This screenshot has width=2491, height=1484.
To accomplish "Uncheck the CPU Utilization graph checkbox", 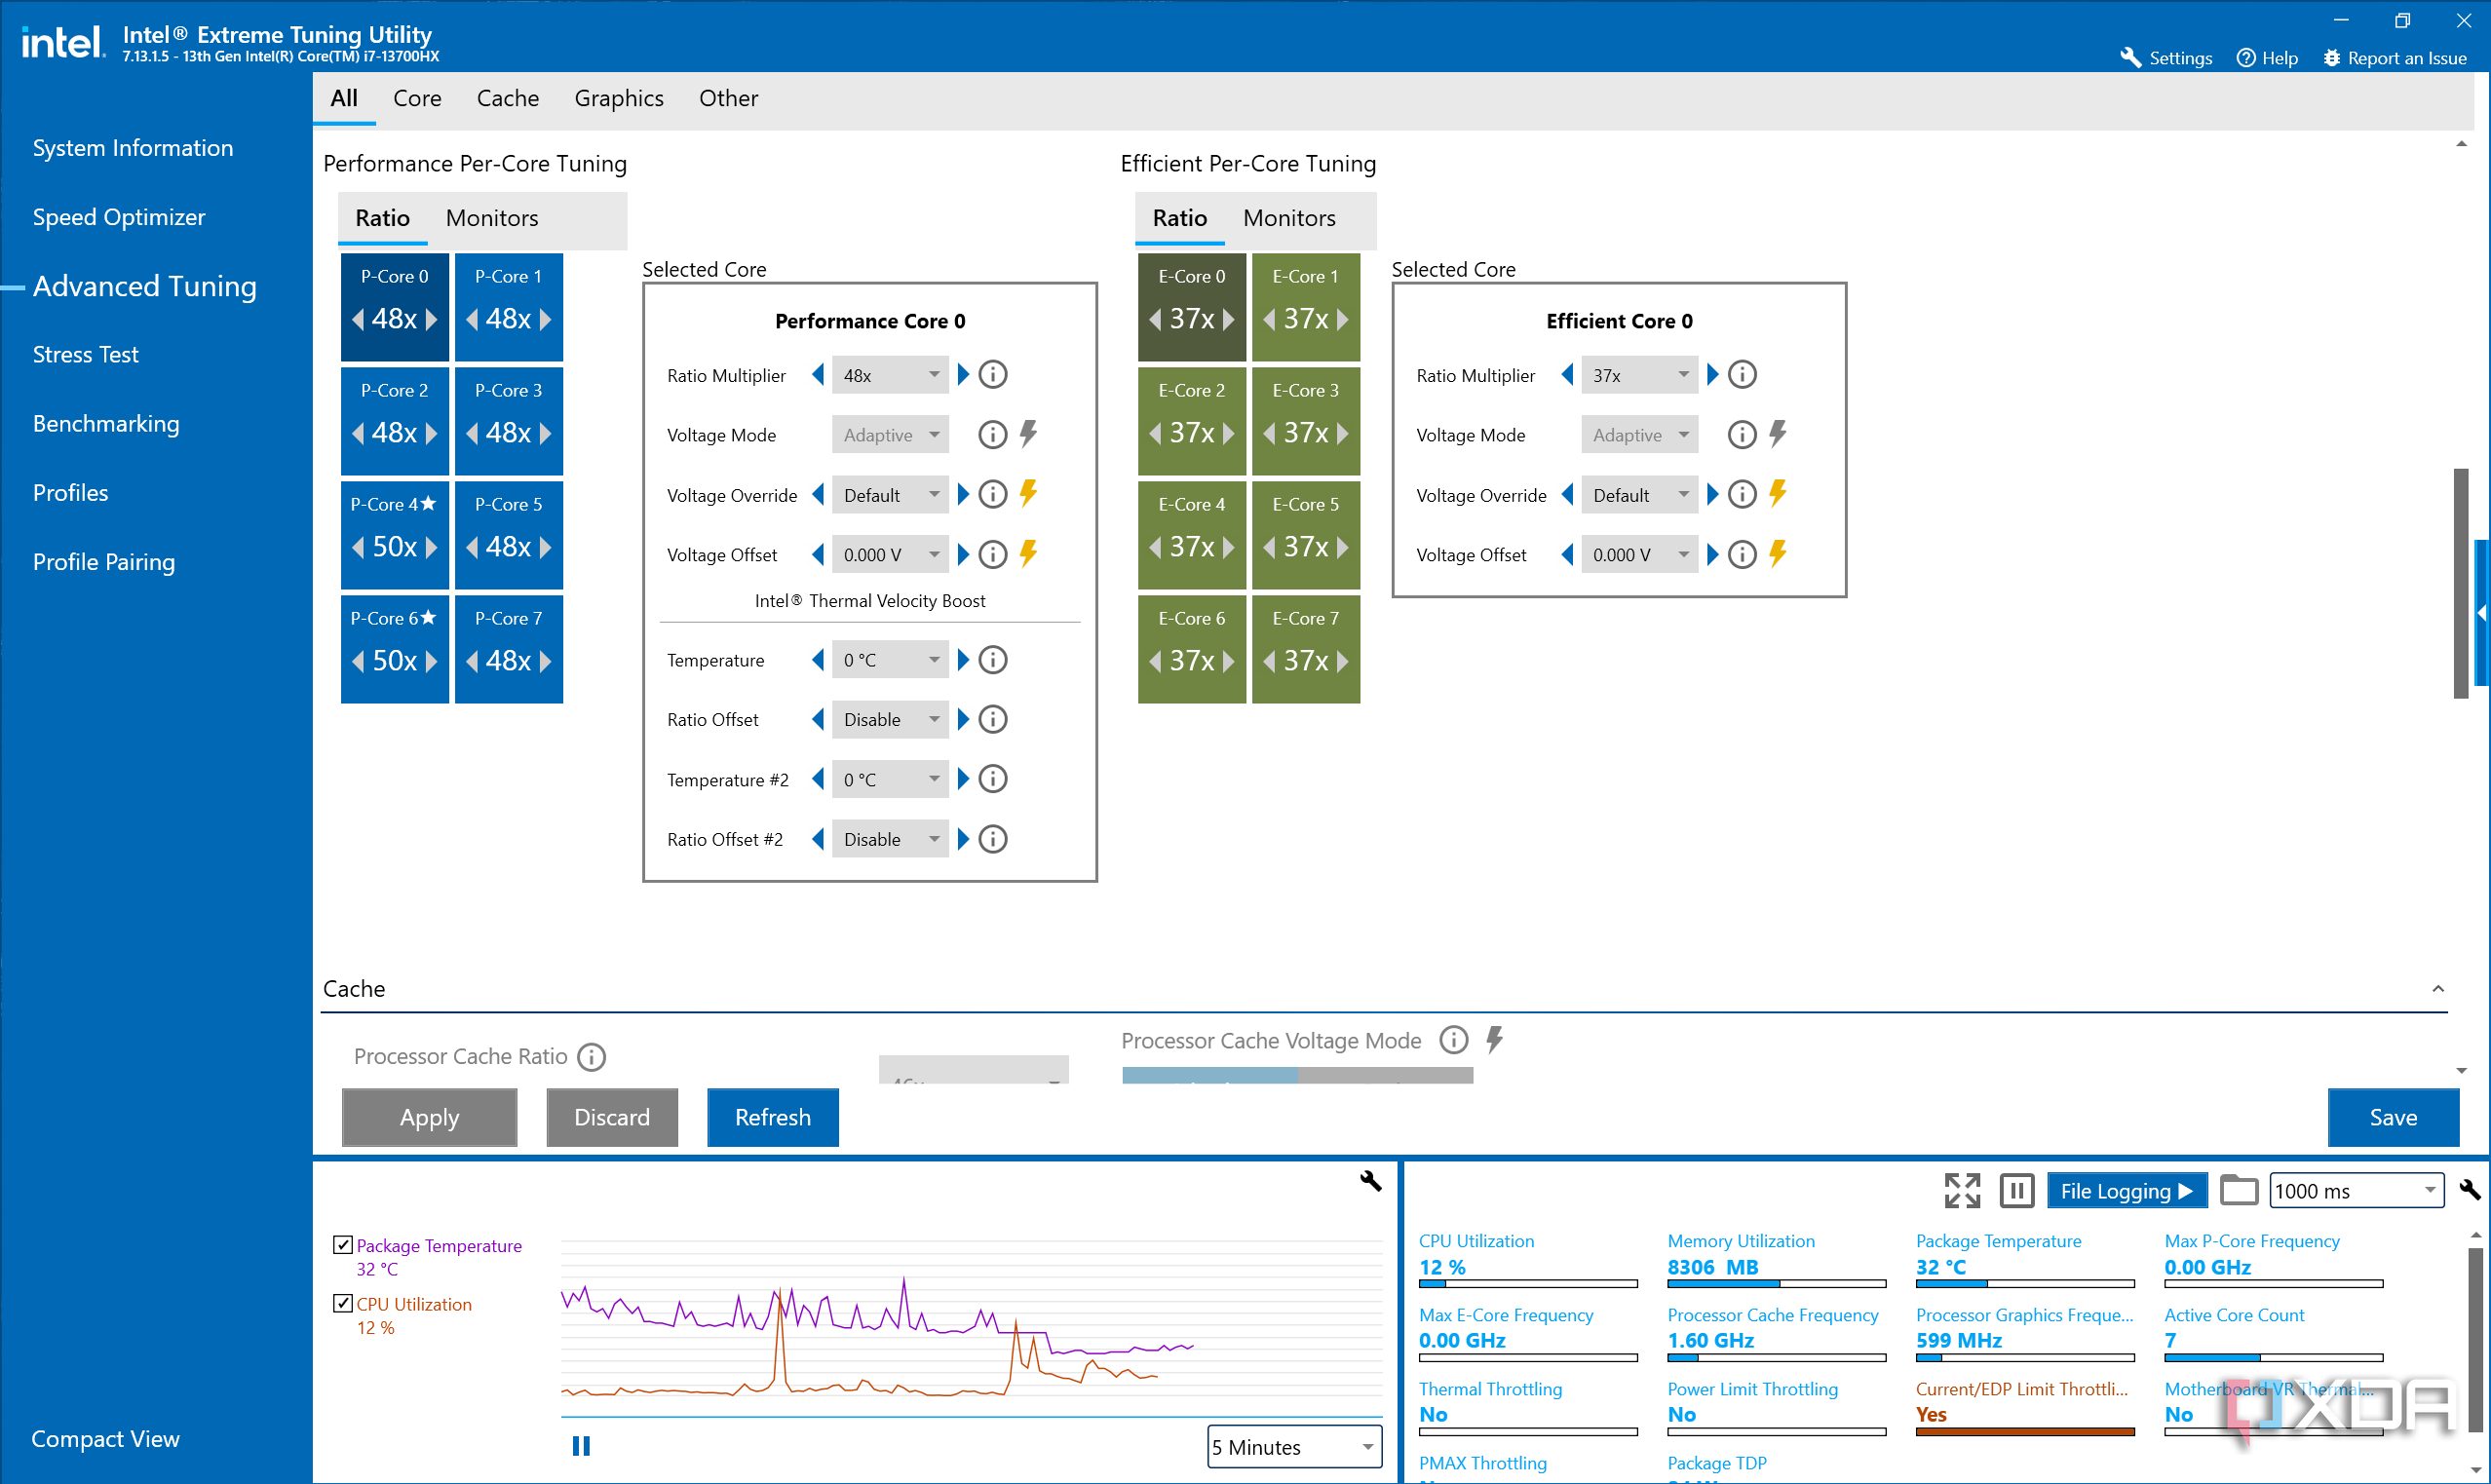I will (x=343, y=1303).
